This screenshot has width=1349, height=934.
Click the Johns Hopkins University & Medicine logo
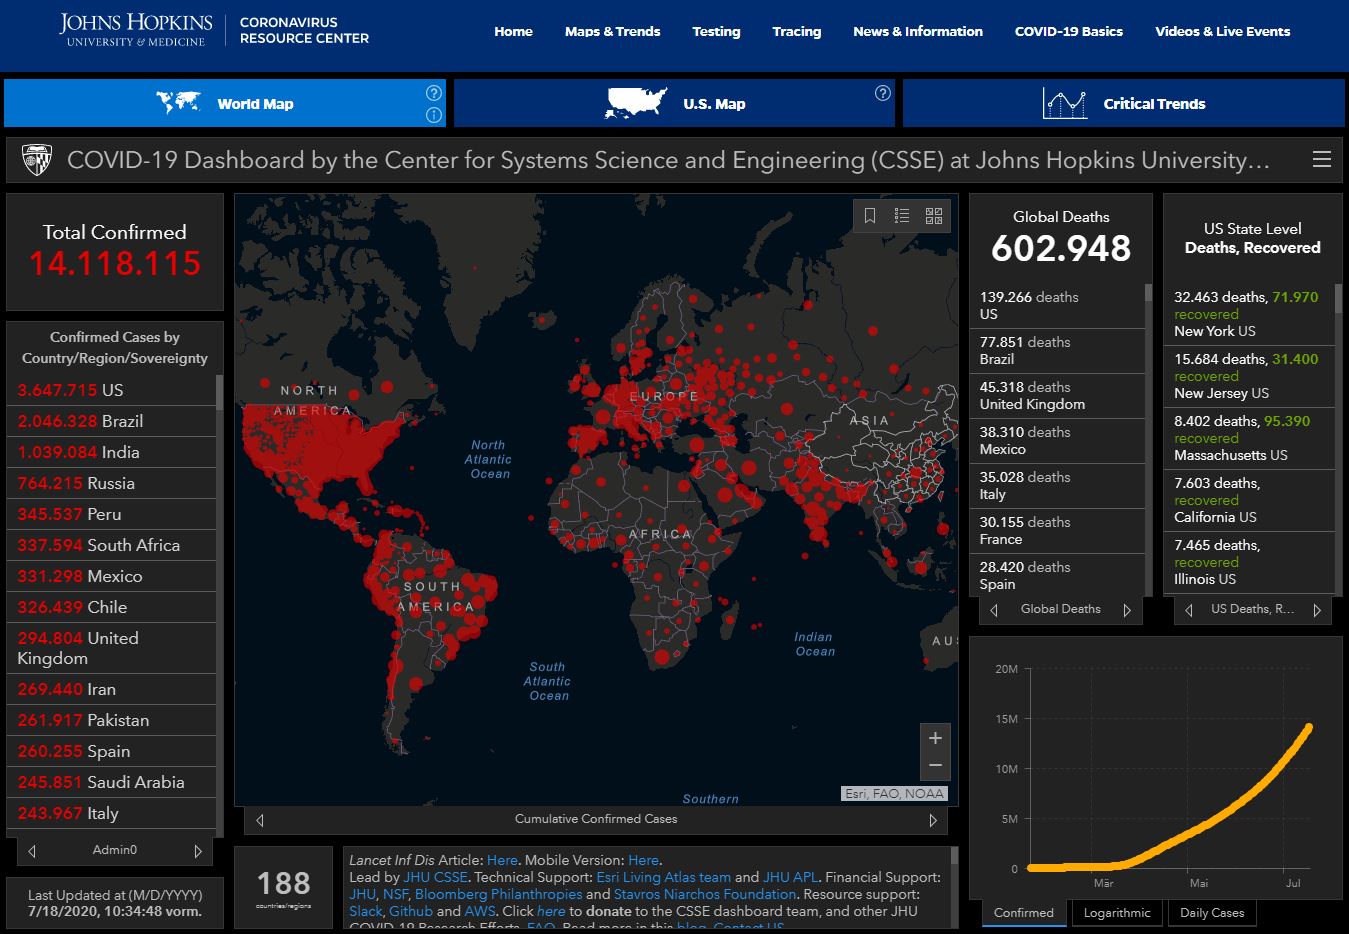click(135, 30)
